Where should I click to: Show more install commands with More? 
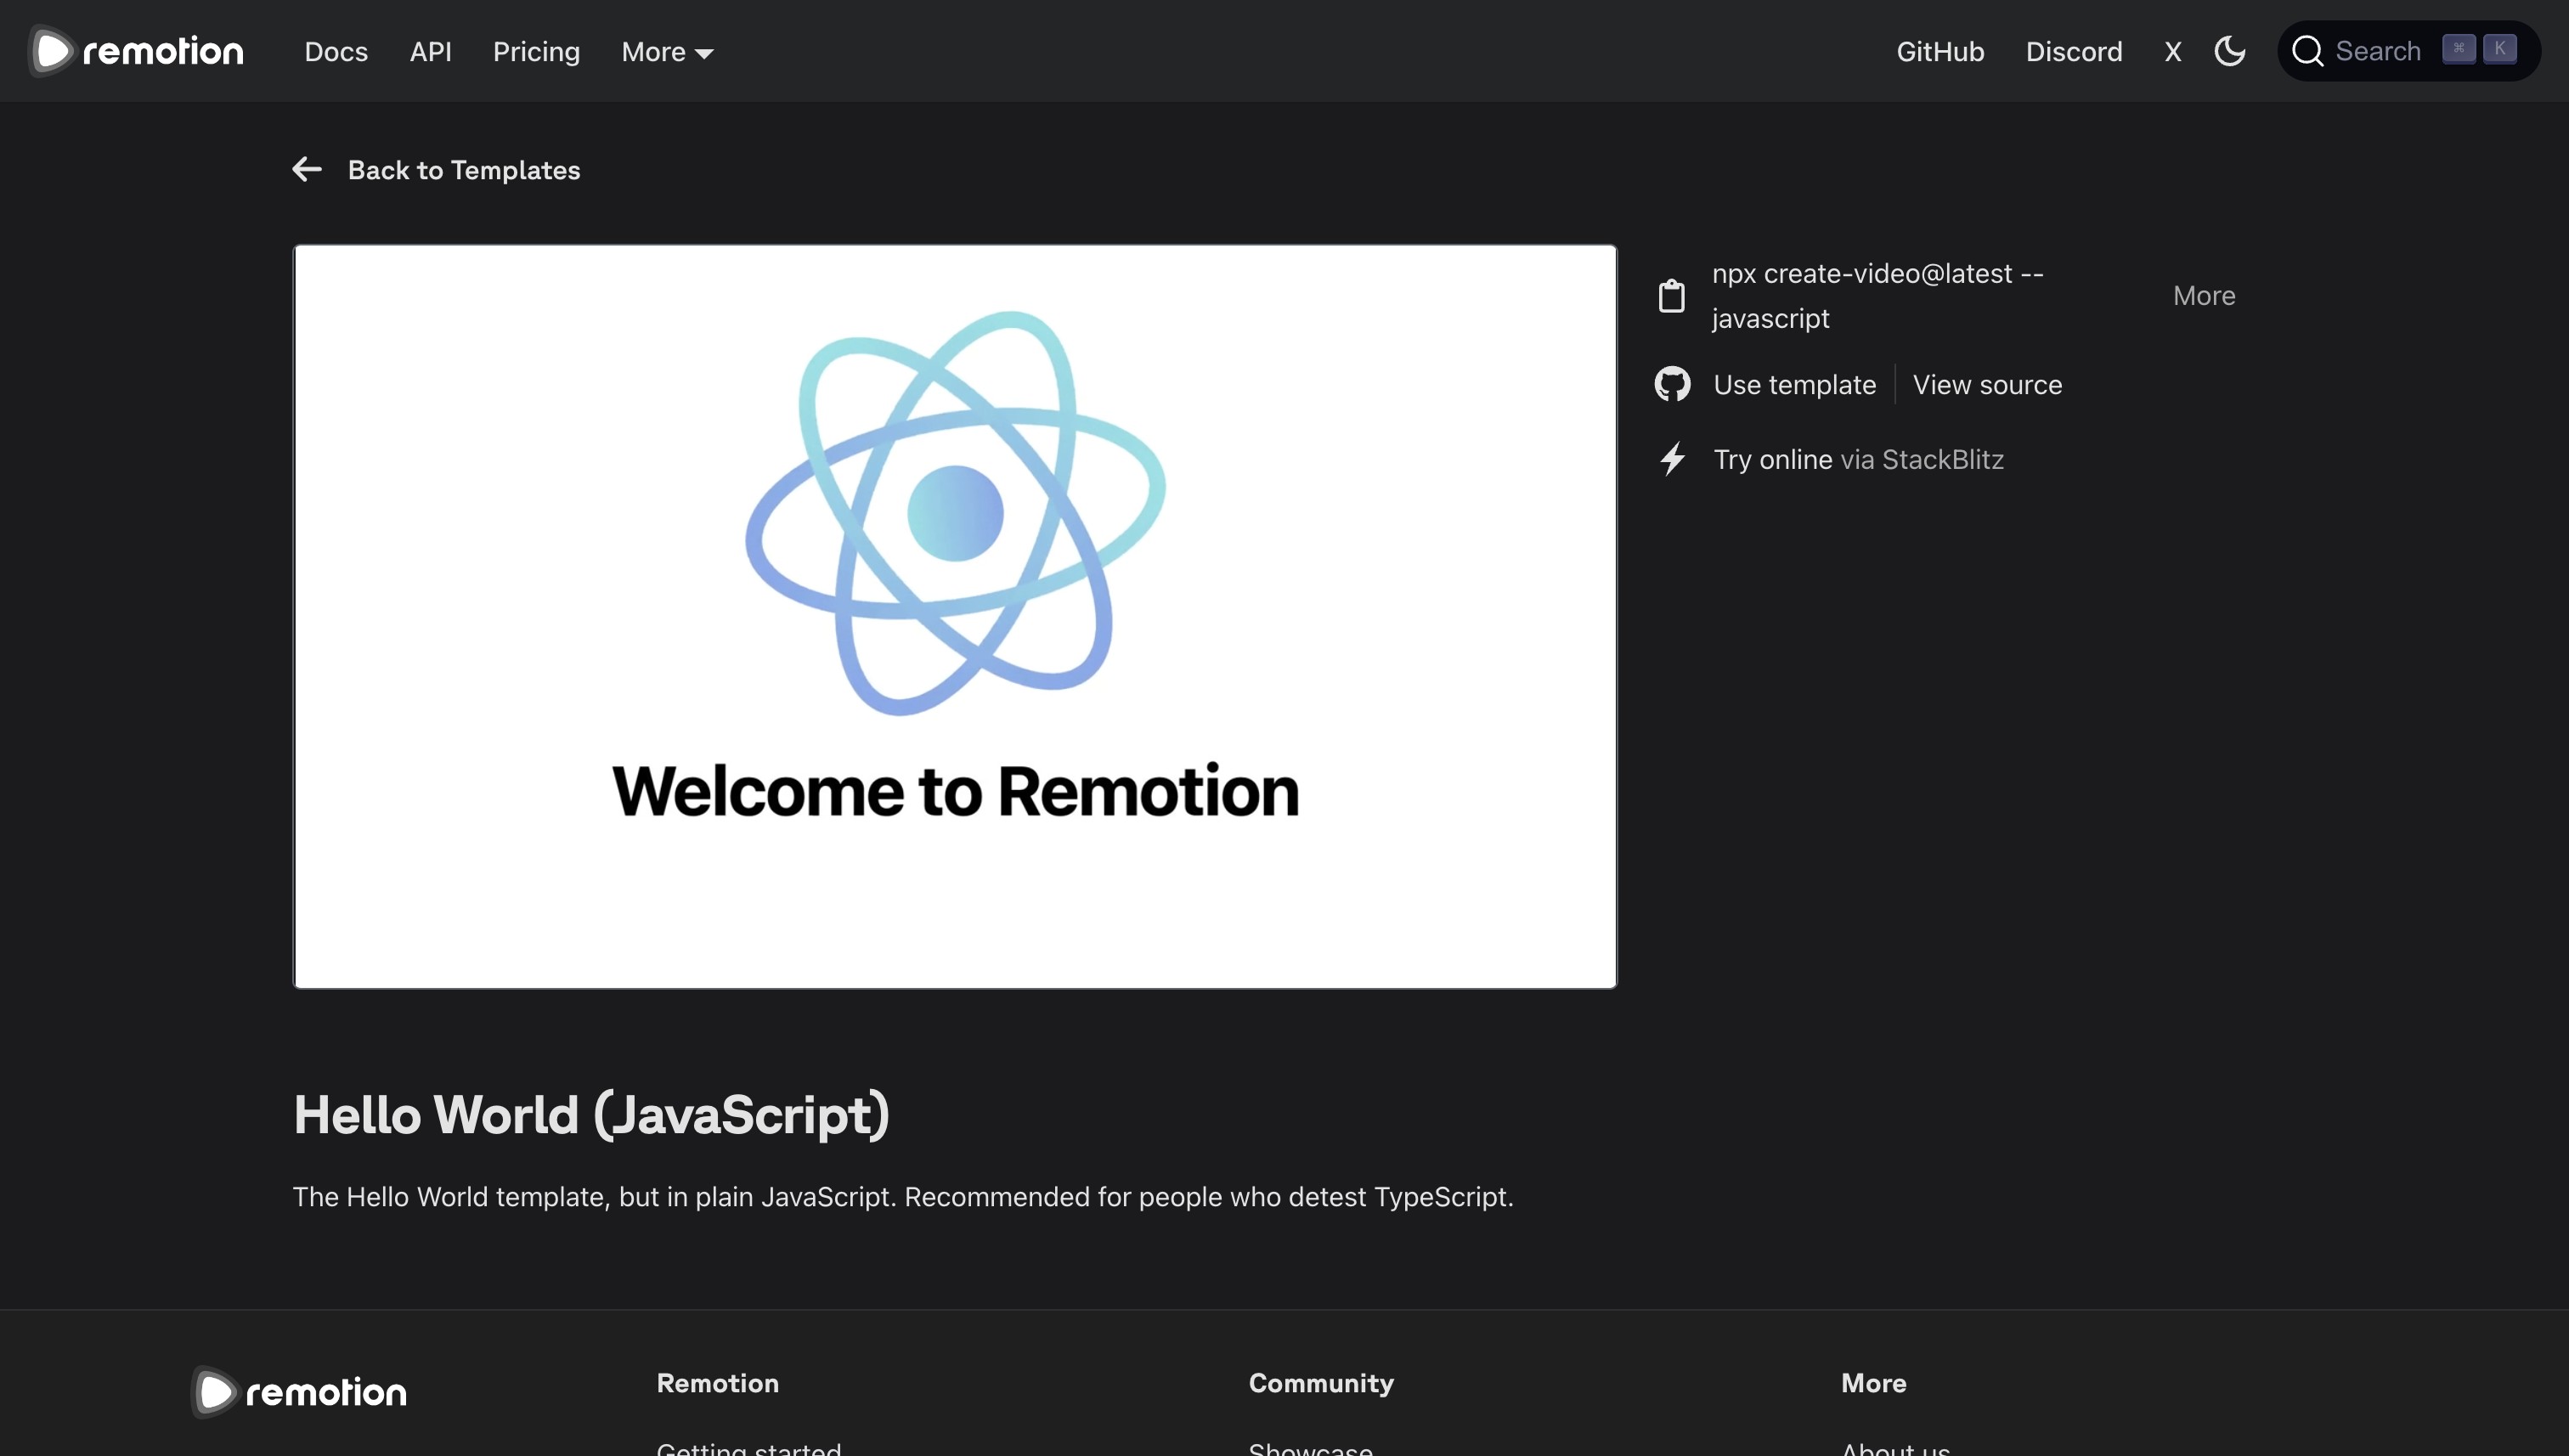pos(2203,296)
